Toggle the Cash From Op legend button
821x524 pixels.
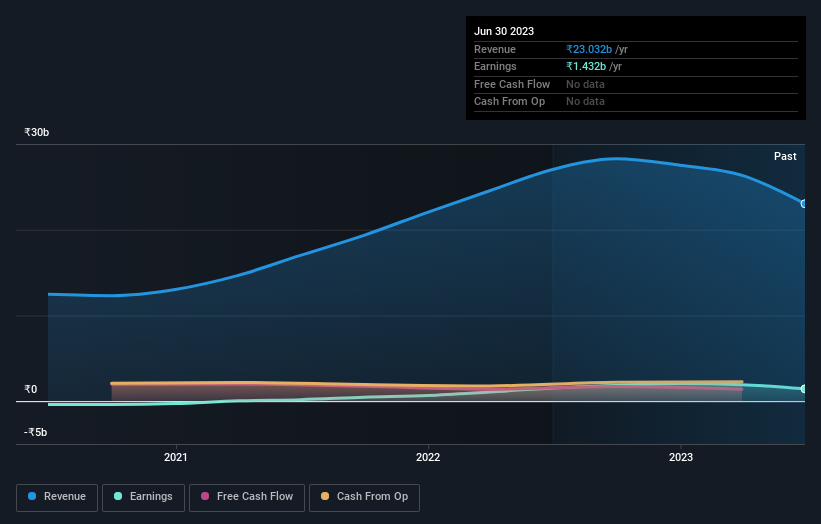(x=364, y=497)
